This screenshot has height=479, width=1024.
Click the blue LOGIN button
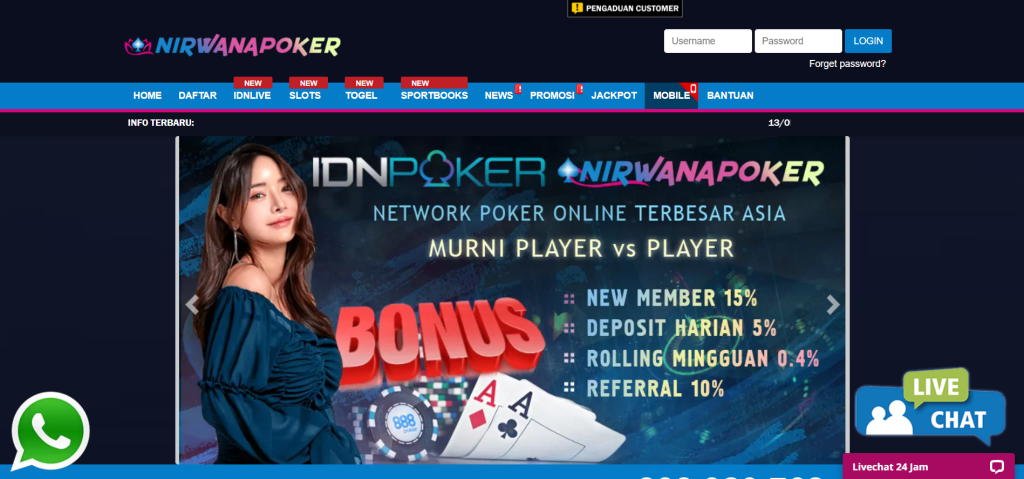point(868,41)
